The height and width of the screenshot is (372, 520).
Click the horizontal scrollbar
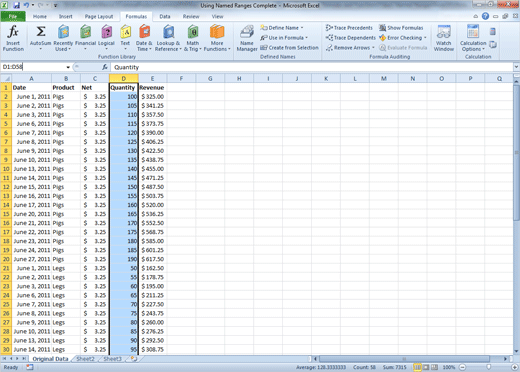(x=404, y=359)
